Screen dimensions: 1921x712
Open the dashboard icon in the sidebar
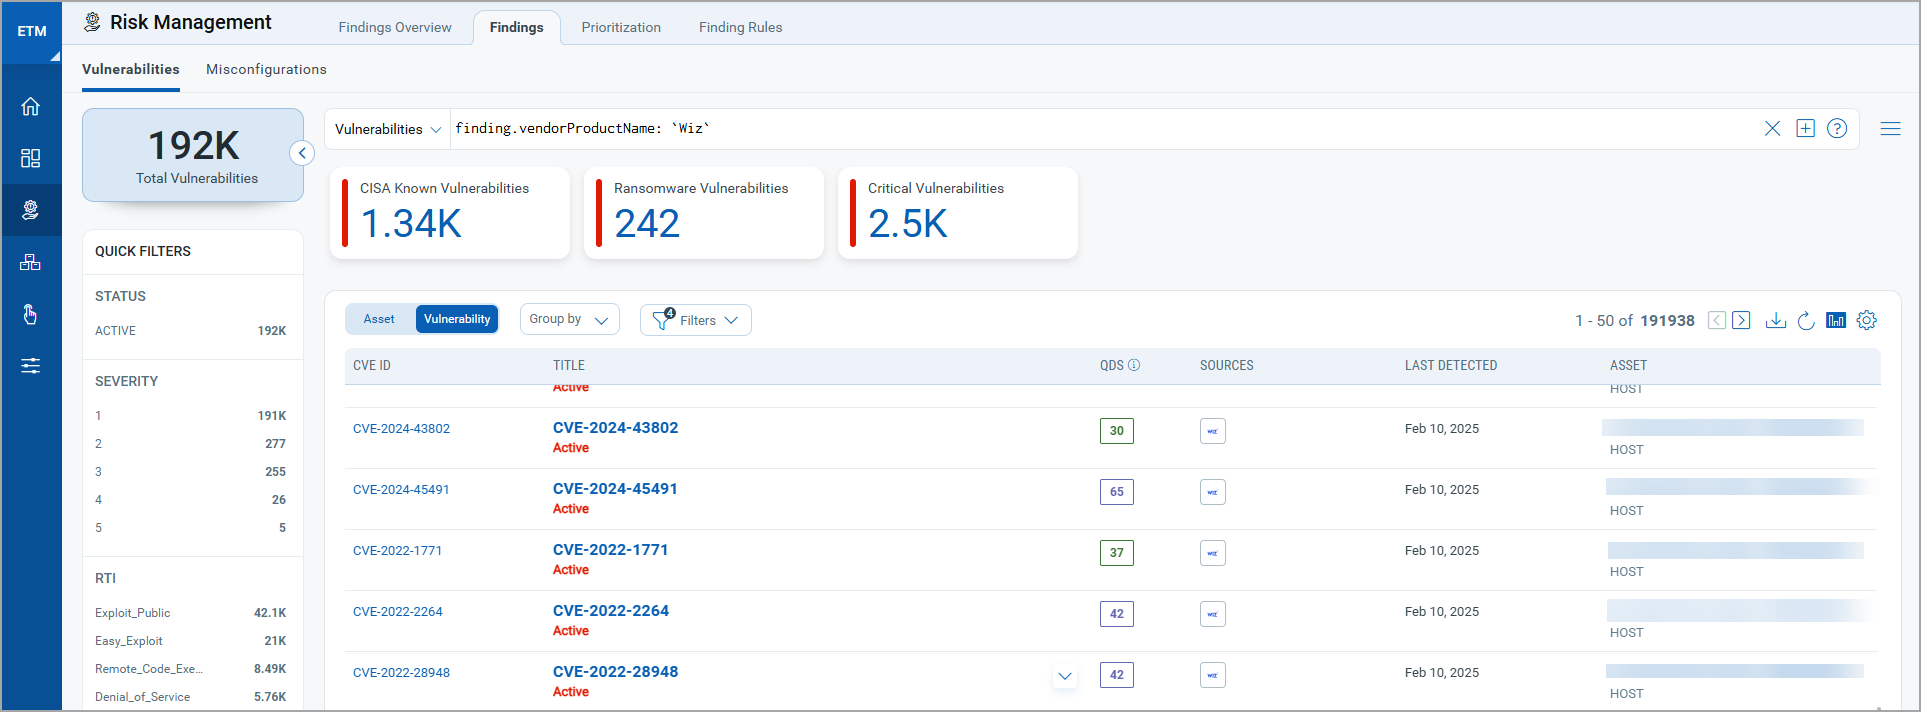click(31, 158)
